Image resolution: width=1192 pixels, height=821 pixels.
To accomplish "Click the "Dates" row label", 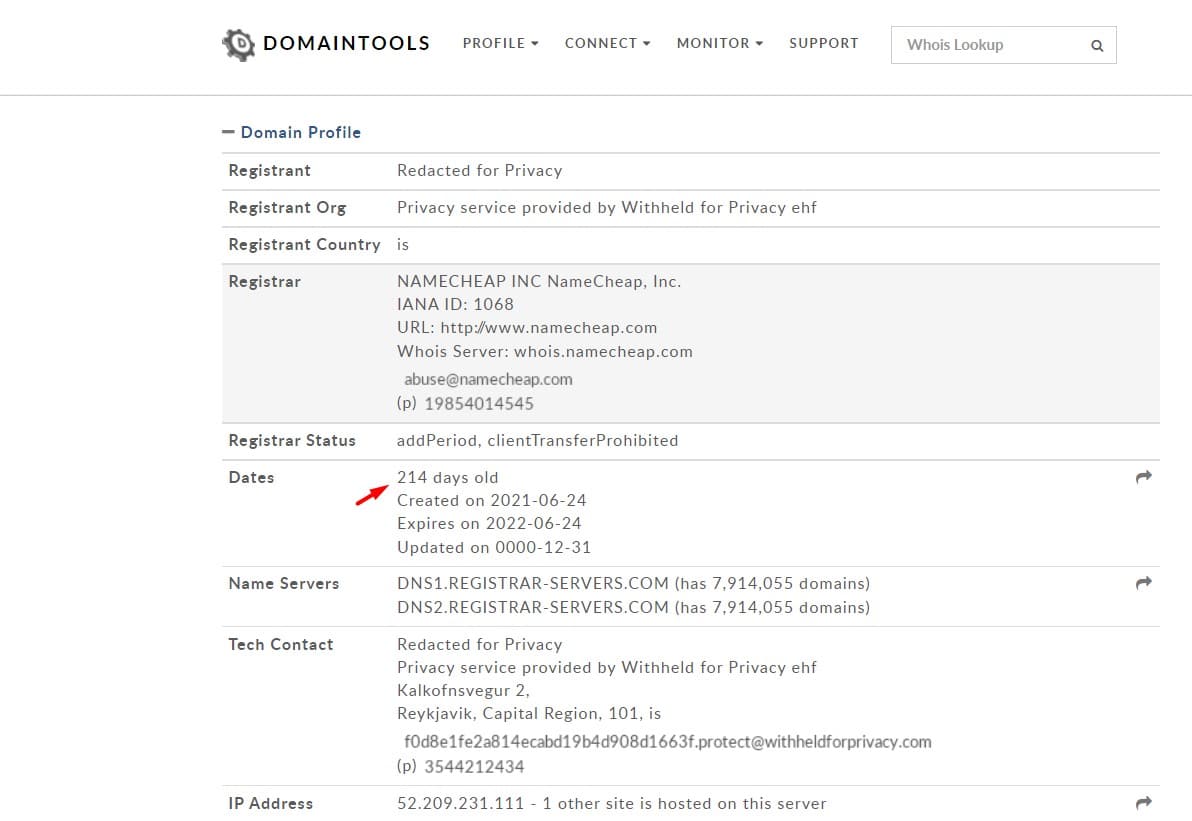I will tap(252, 477).
